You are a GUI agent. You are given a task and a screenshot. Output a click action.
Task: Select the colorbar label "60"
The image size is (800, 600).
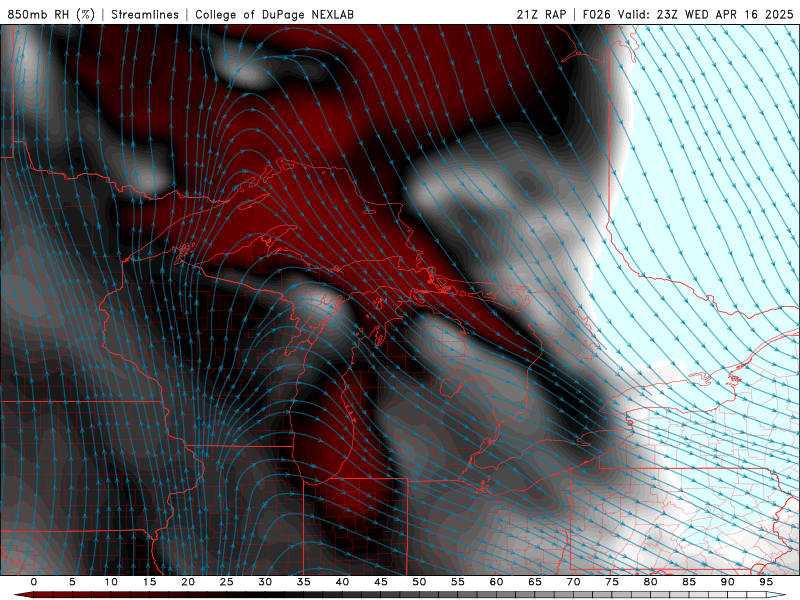[x=496, y=582]
